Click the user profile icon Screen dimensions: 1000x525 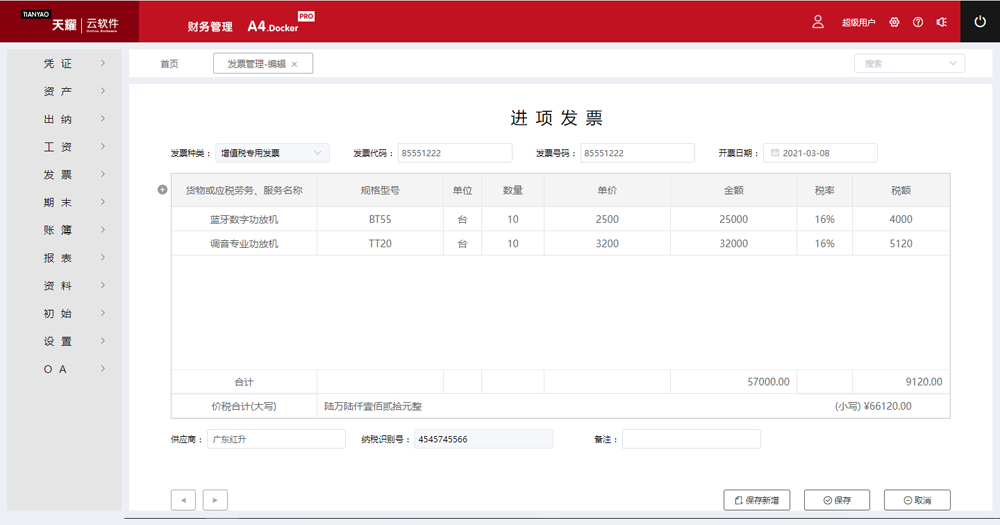tap(818, 22)
